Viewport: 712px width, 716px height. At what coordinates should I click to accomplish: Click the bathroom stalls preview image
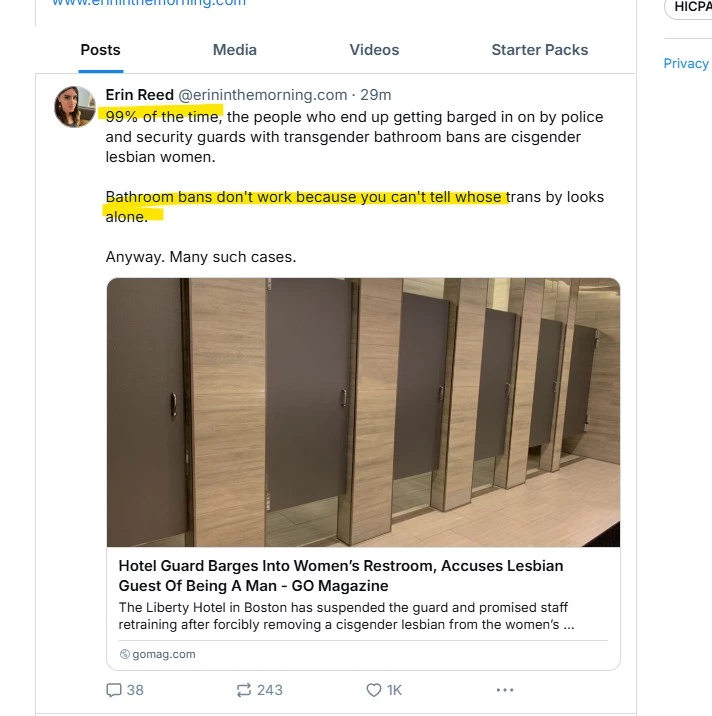363,412
